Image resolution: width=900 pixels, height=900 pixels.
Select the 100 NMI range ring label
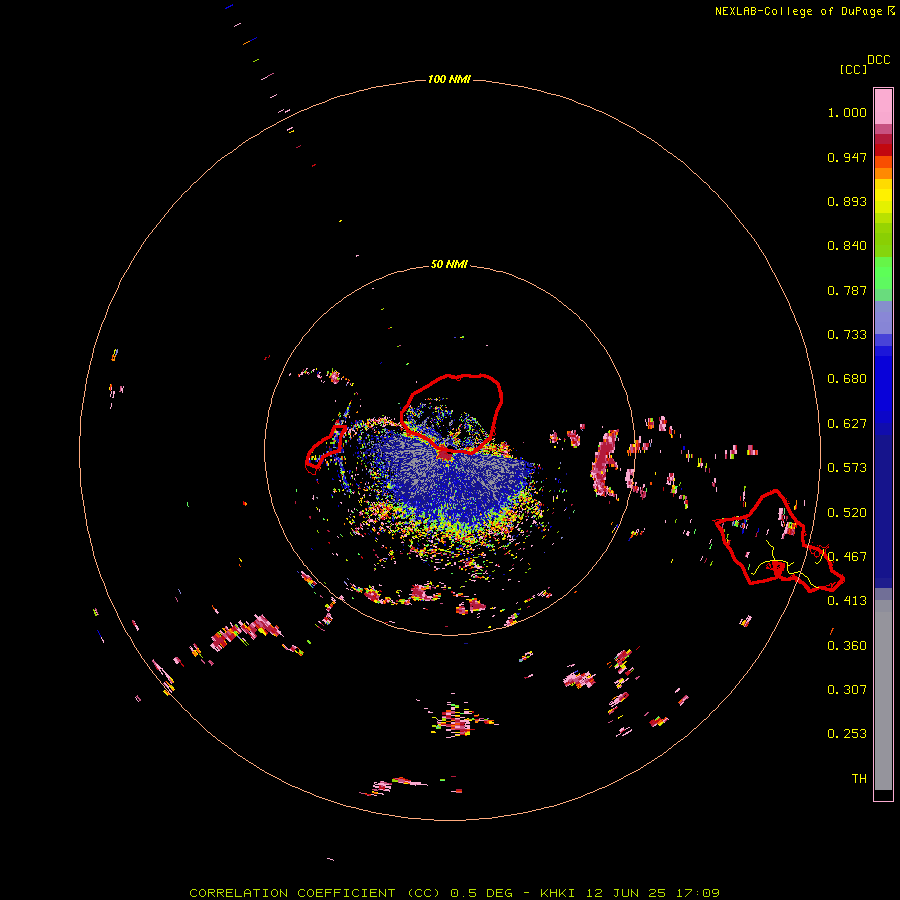(449, 79)
